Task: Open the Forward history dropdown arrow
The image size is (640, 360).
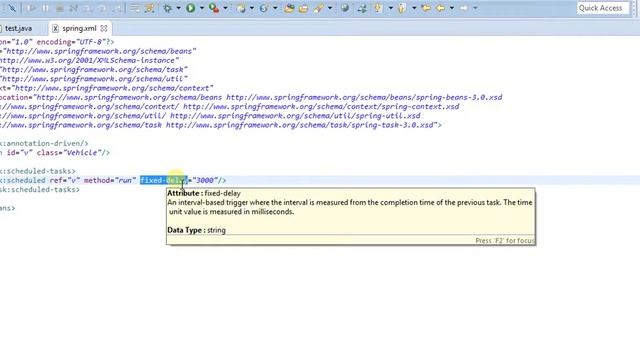Action: (x=475, y=8)
